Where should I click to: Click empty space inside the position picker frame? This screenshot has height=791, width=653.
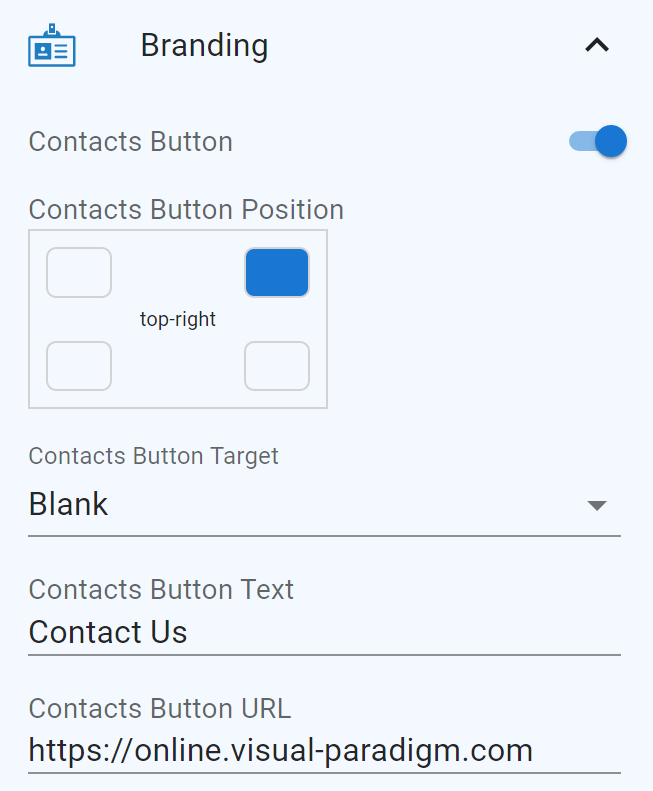click(x=178, y=380)
